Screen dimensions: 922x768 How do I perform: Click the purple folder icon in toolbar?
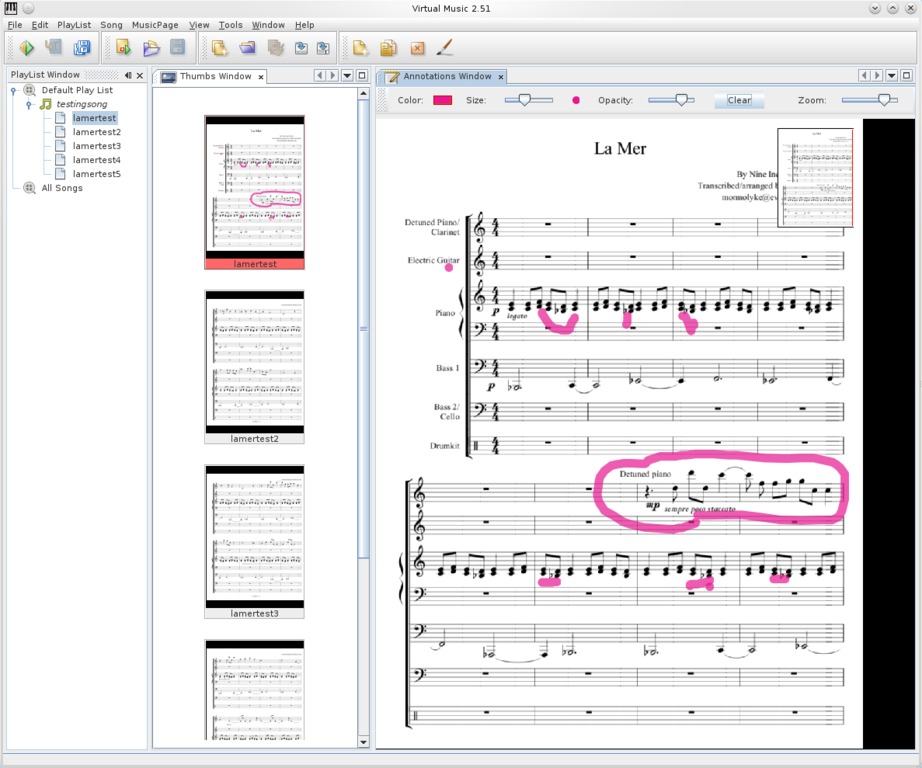click(247, 47)
